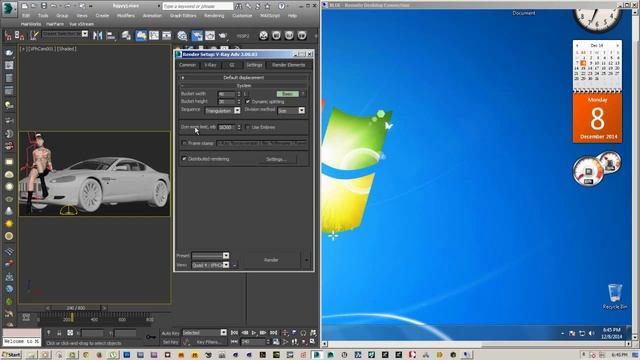Image resolution: width=640 pixels, height=360 pixels.
Task: Click the Undo arrow in quick access toolbar
Action: (x=53, y=6)
